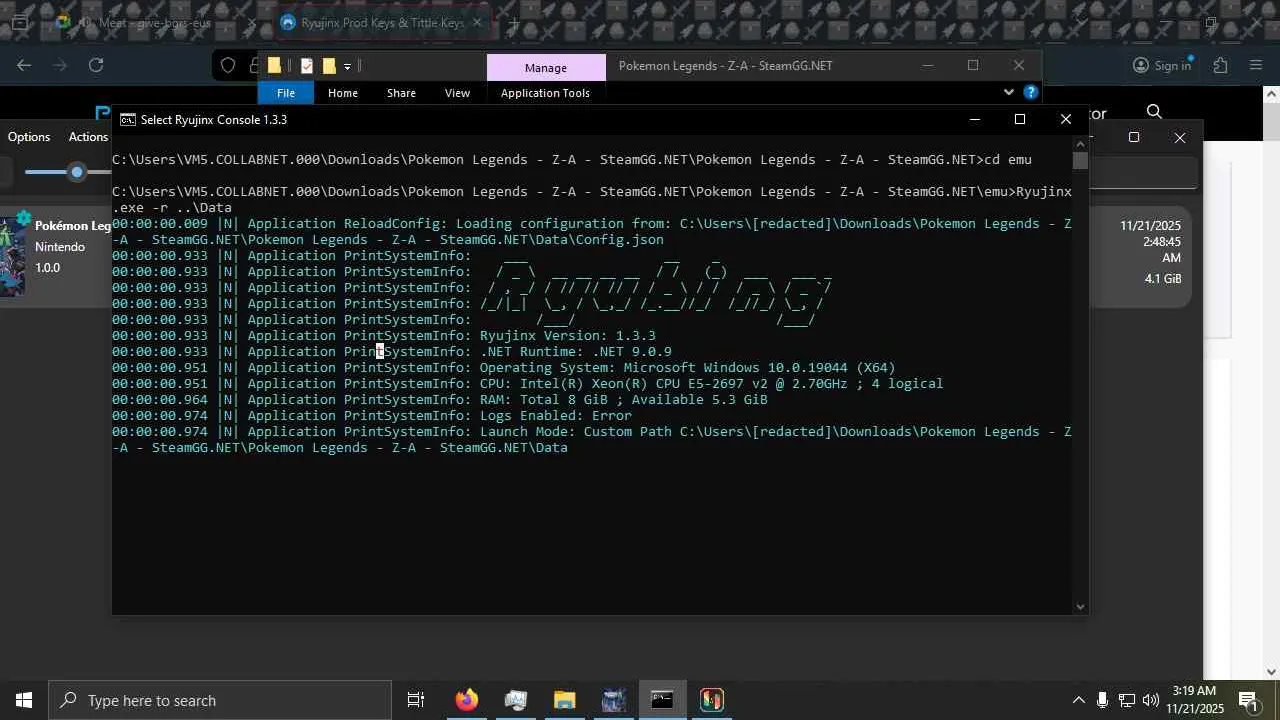Open the notification center icon
The width and height of the screenshot is (1280, 720).
tap(1248, 700)
